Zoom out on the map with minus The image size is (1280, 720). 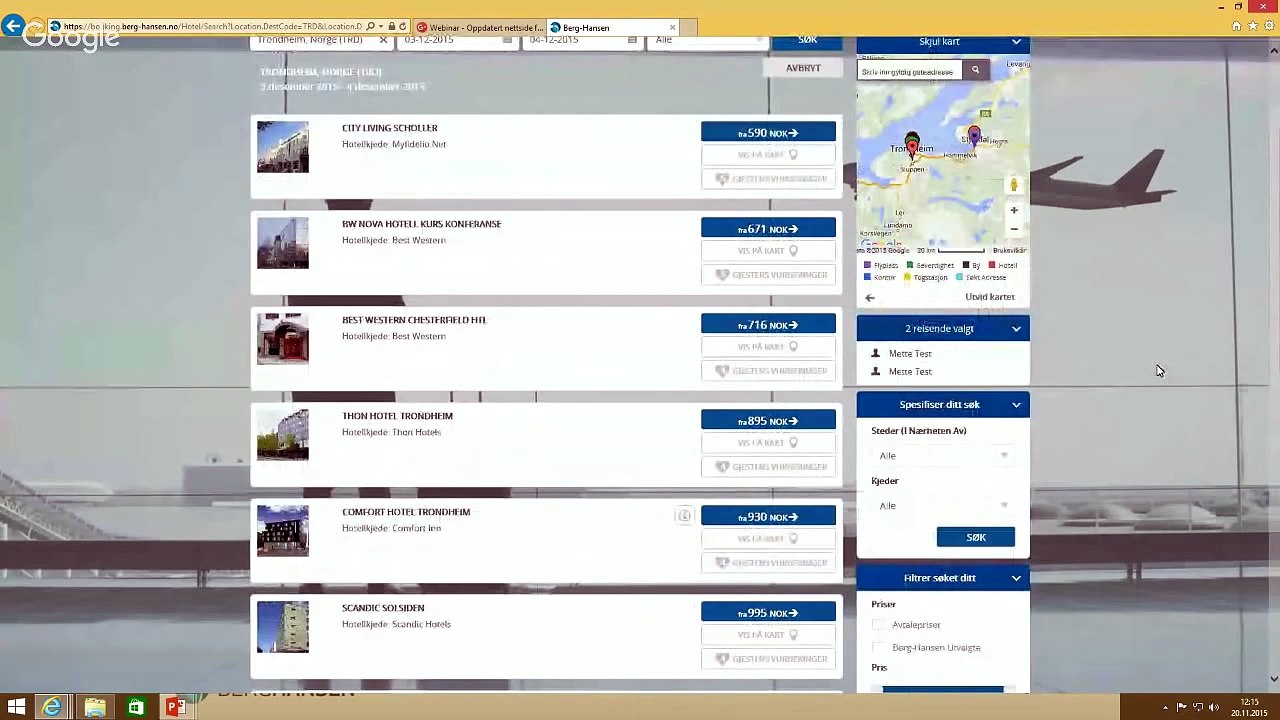pyautogui.click(x=1013, y=229)
